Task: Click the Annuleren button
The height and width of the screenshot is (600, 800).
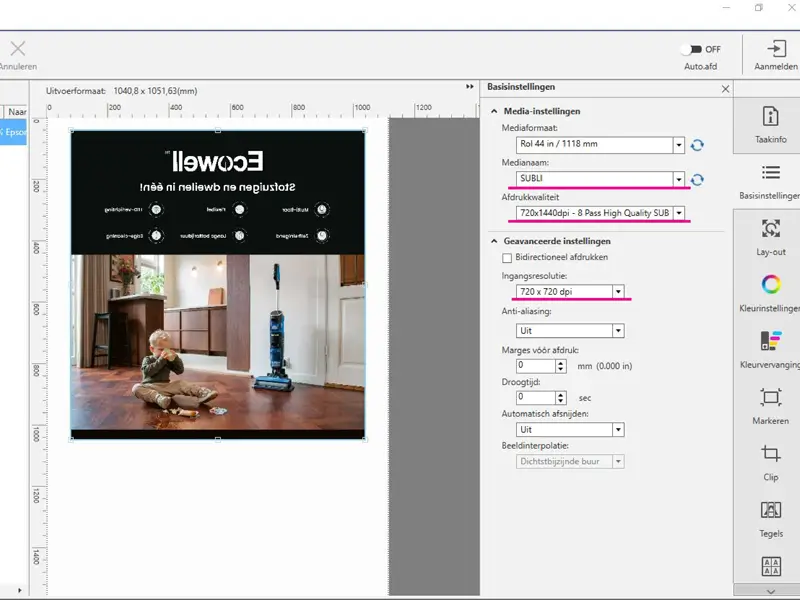Action: (x=18, y=54)
